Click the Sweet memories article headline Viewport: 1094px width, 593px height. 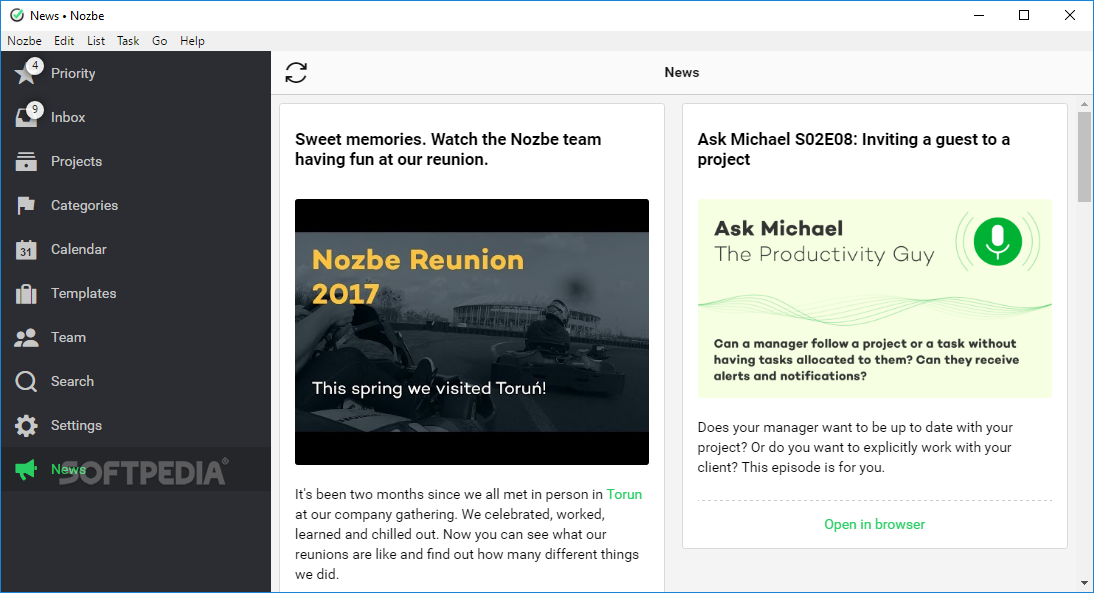[448, 149]
